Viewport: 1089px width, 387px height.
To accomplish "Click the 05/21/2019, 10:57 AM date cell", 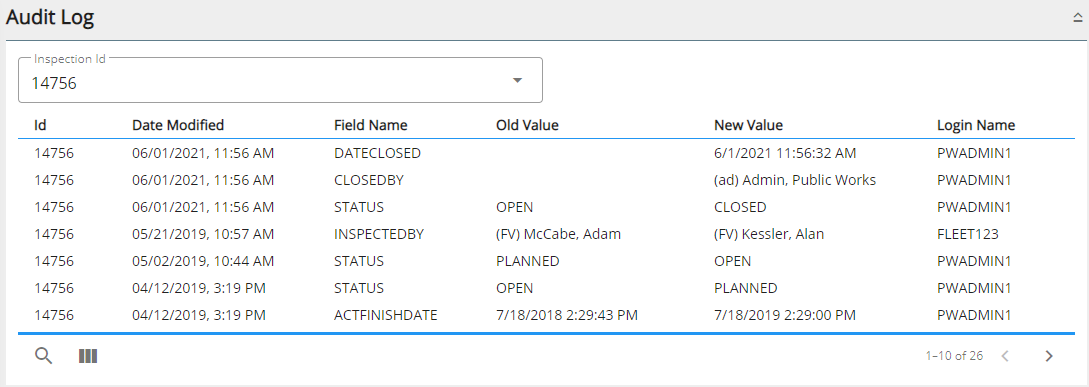I will tap(203, 234).
